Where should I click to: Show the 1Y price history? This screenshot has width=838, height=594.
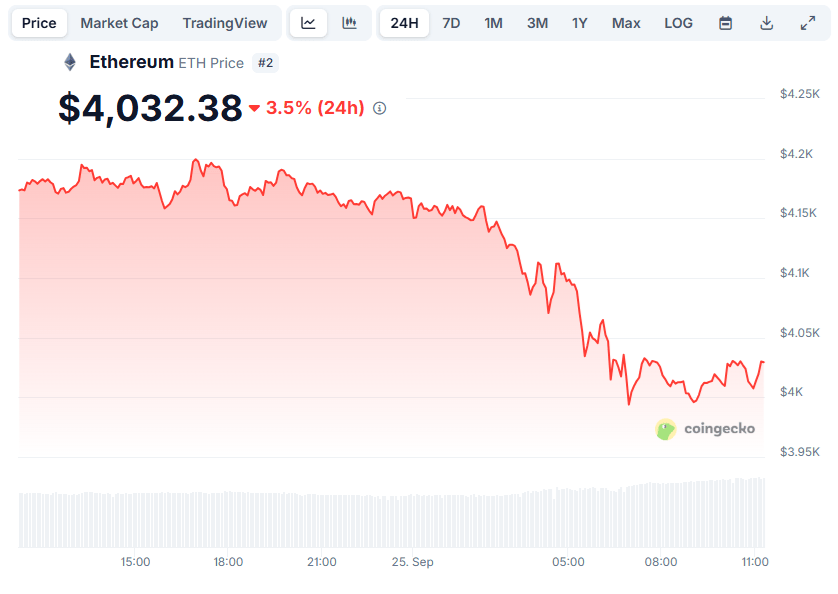point(580,23)
